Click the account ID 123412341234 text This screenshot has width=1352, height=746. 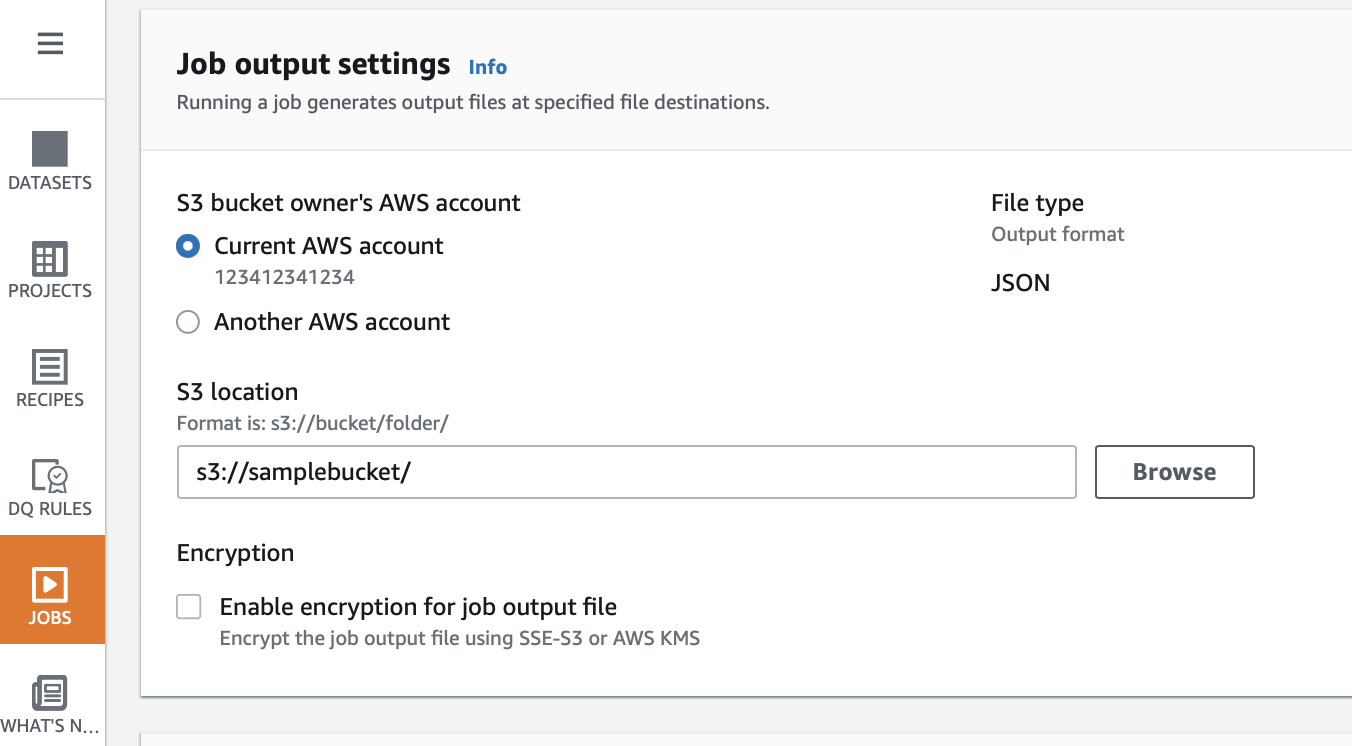(284, 277)
